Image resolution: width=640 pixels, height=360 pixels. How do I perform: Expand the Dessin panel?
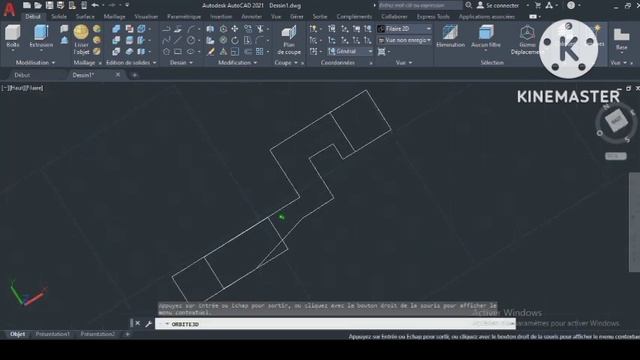click(181, 62)
